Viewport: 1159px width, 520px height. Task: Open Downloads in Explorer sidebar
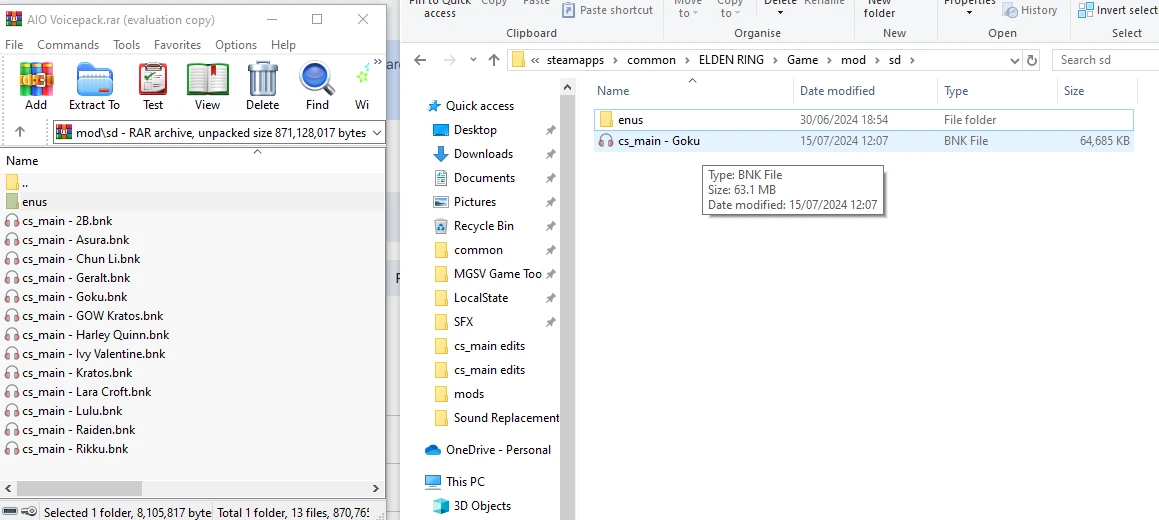point(474,154)
